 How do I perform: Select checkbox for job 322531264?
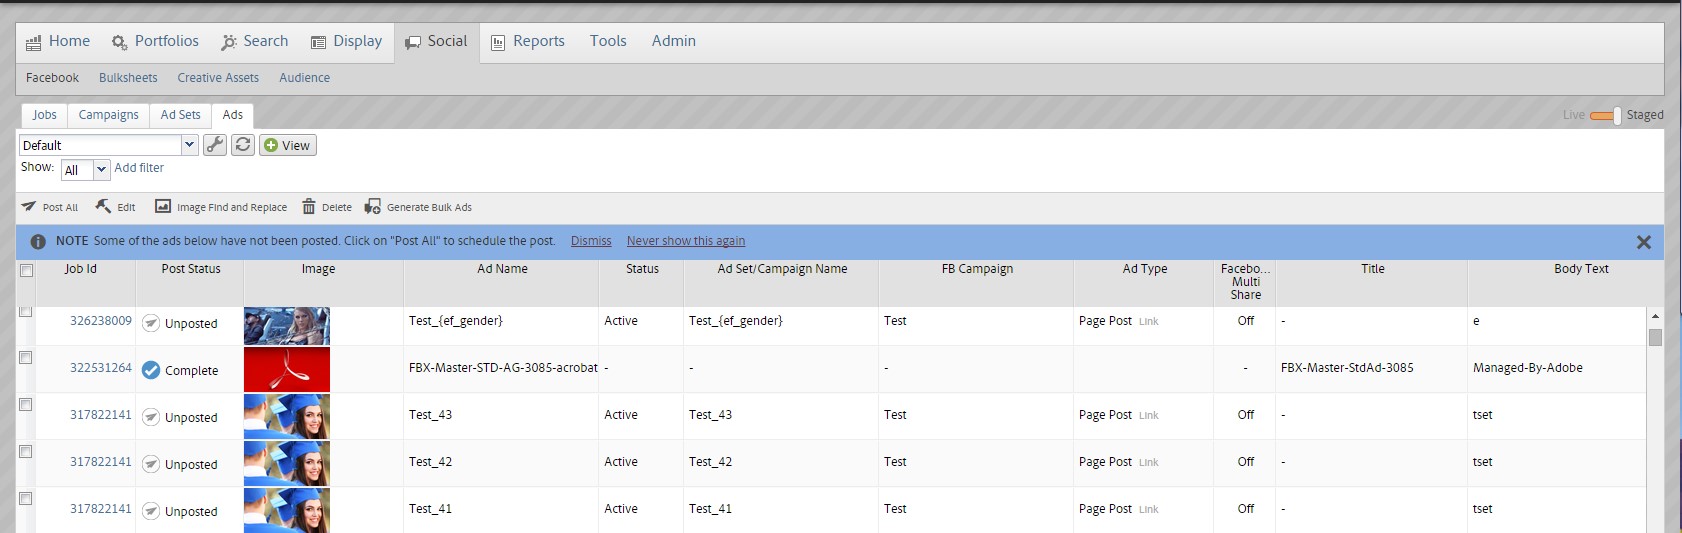click(26, 358)
